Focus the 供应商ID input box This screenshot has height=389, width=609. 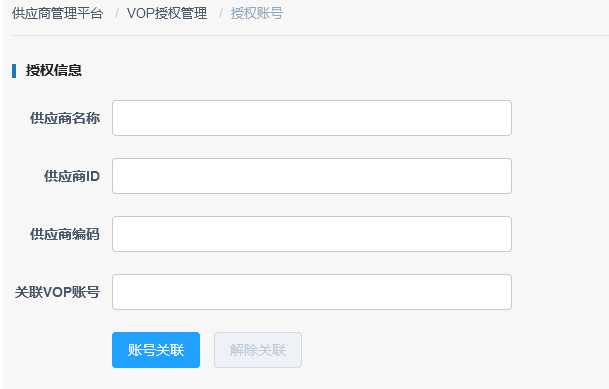pyautogui.click(x=312, y=176)
